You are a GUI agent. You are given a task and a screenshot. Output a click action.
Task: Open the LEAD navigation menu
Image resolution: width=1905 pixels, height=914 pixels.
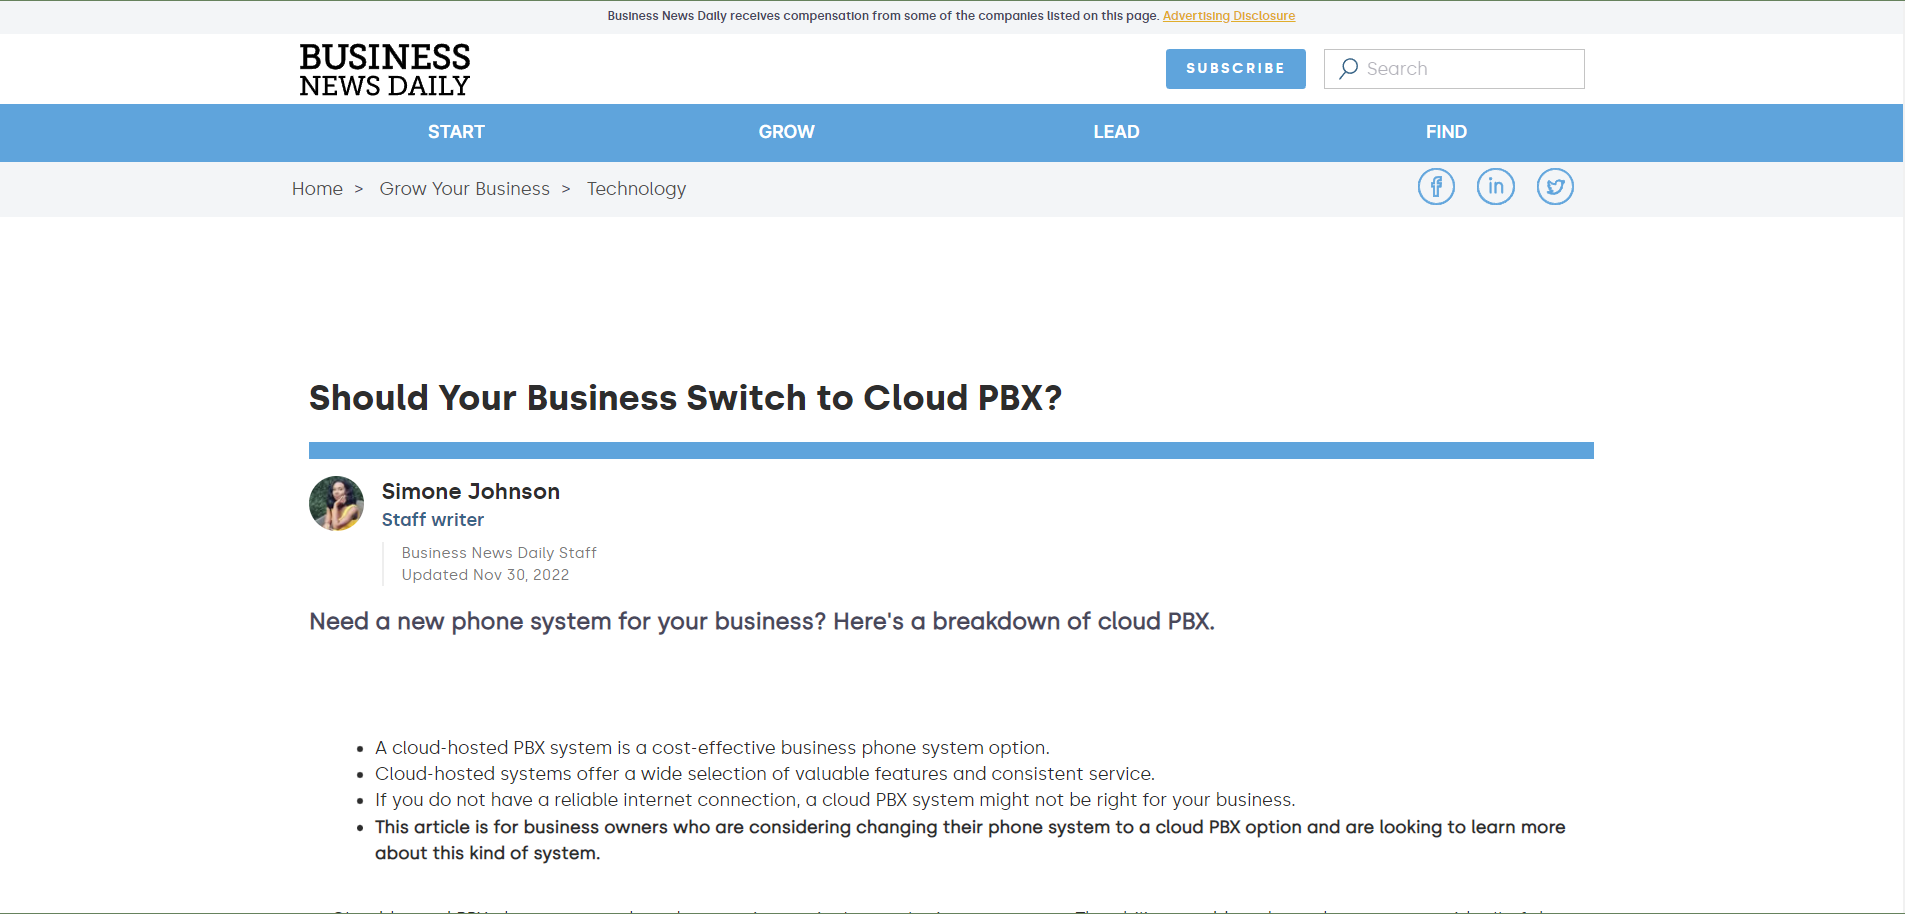(1116, 132)
